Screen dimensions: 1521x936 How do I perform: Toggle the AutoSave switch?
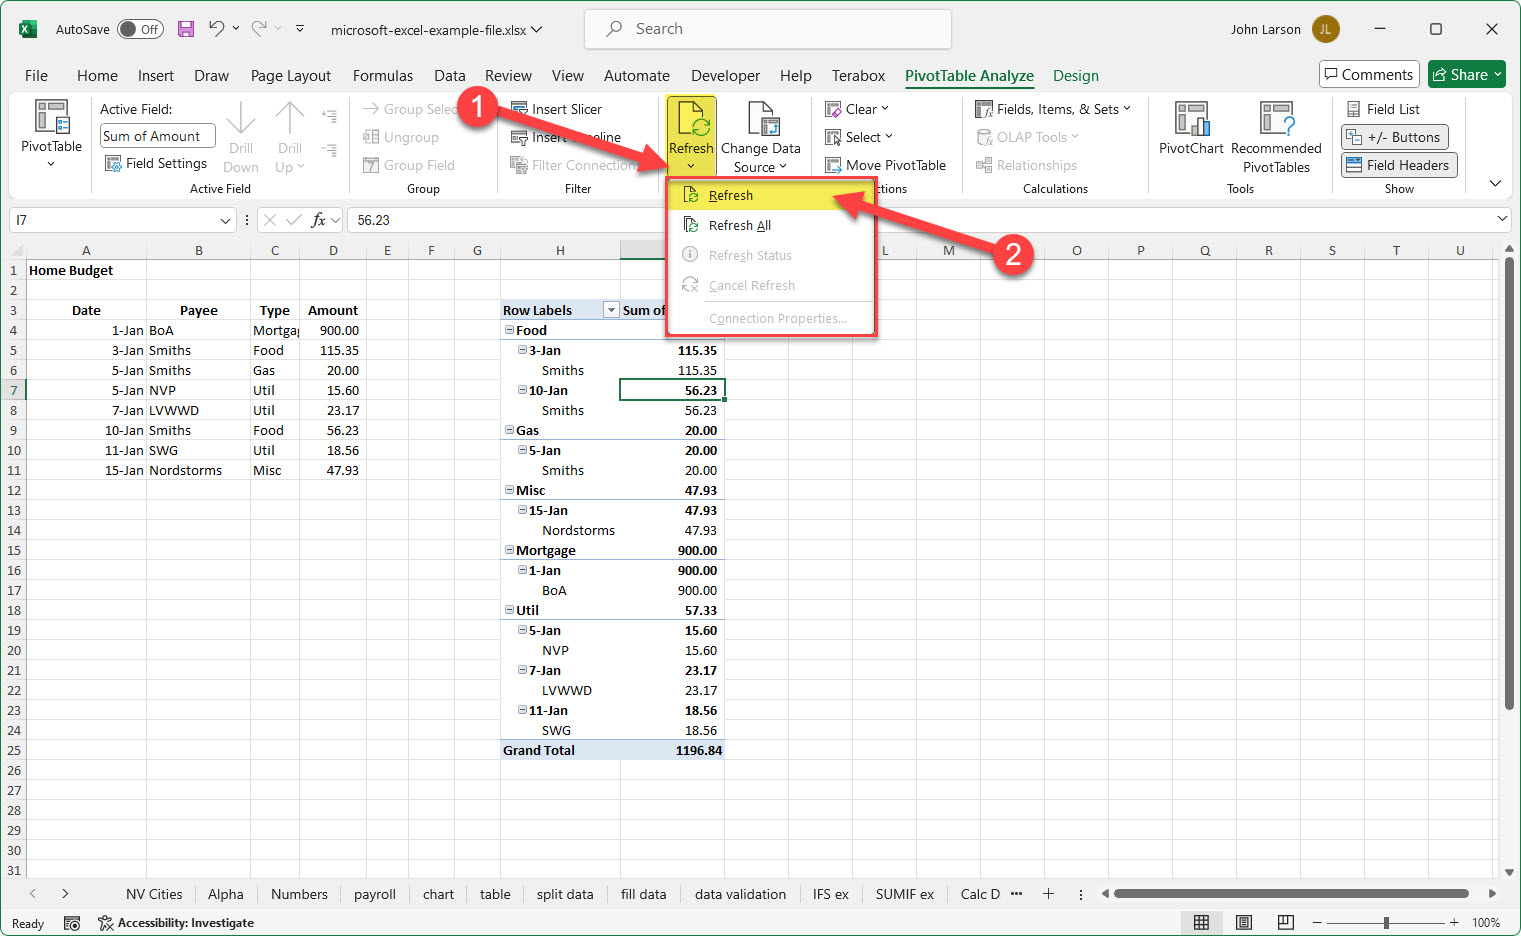[140, 29]
